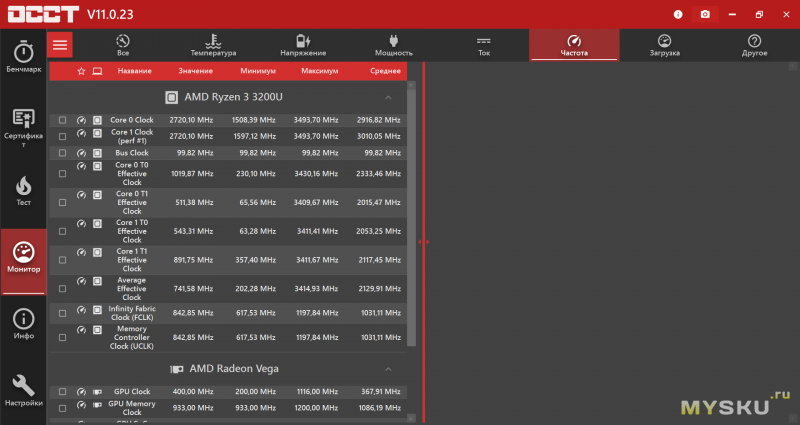Sort by the Значение column header

coord(195,71)
